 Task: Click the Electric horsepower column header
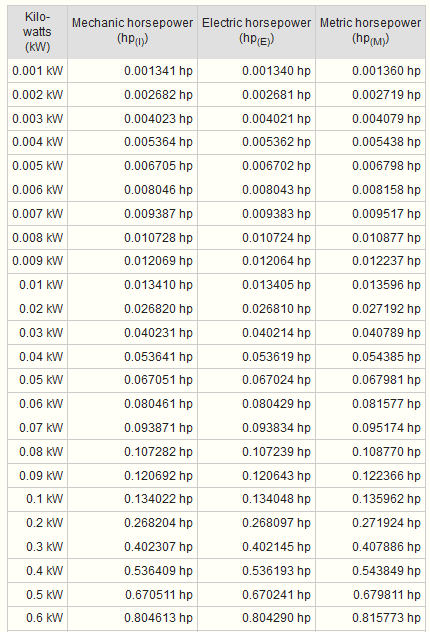point(256,32)
